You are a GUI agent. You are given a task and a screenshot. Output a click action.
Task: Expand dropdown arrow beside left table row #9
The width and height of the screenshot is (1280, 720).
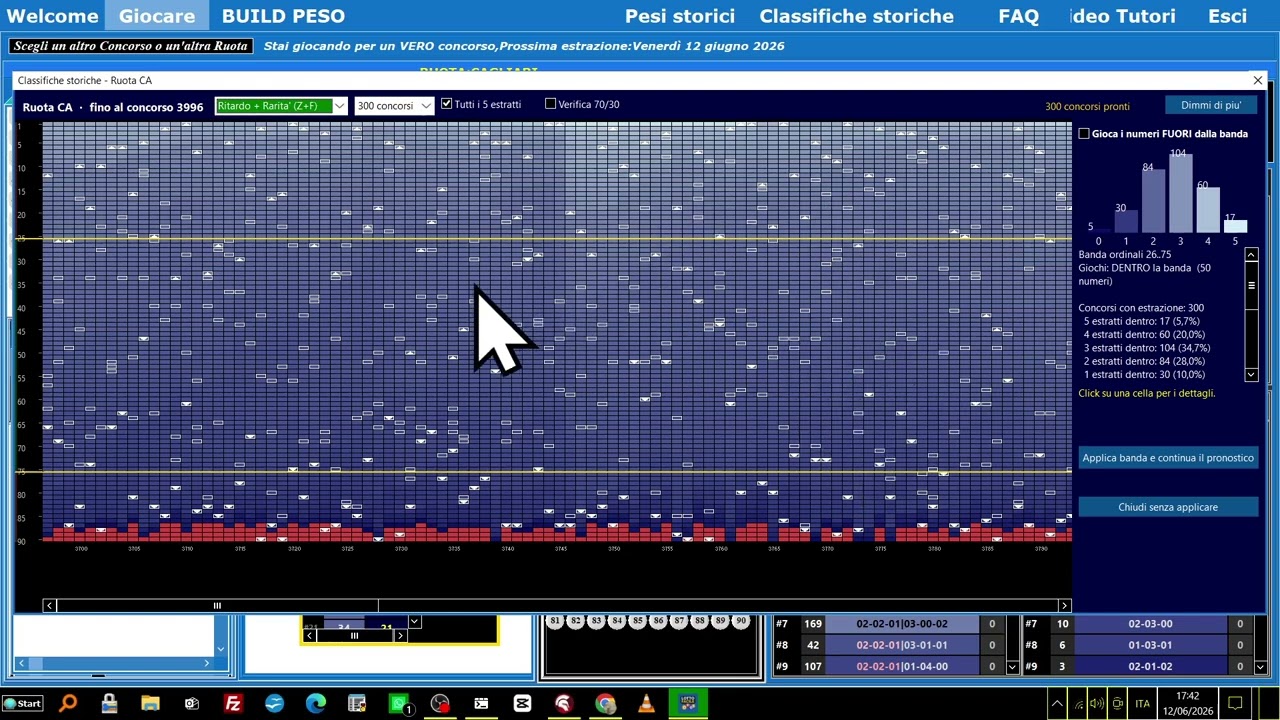tap(1012, 666)
